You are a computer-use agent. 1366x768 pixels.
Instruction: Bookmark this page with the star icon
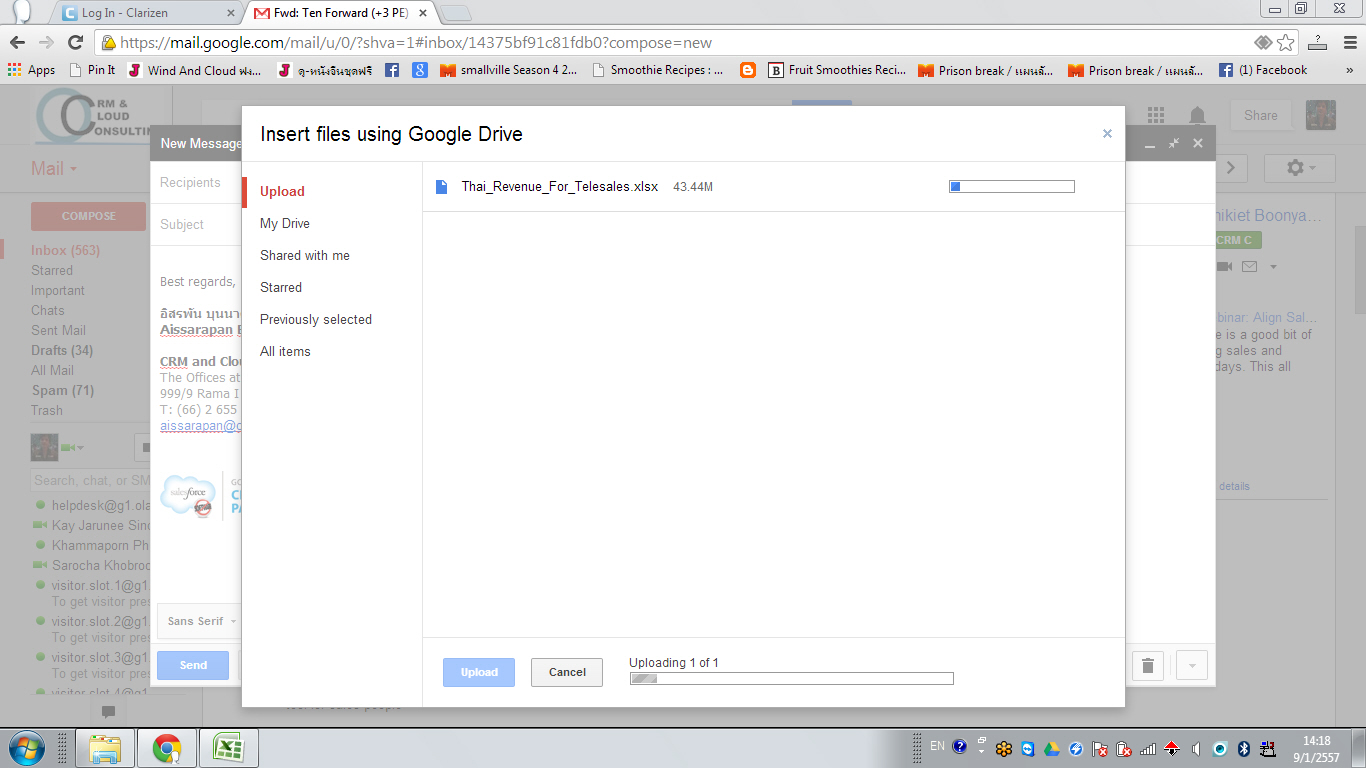coord(1286,43)
